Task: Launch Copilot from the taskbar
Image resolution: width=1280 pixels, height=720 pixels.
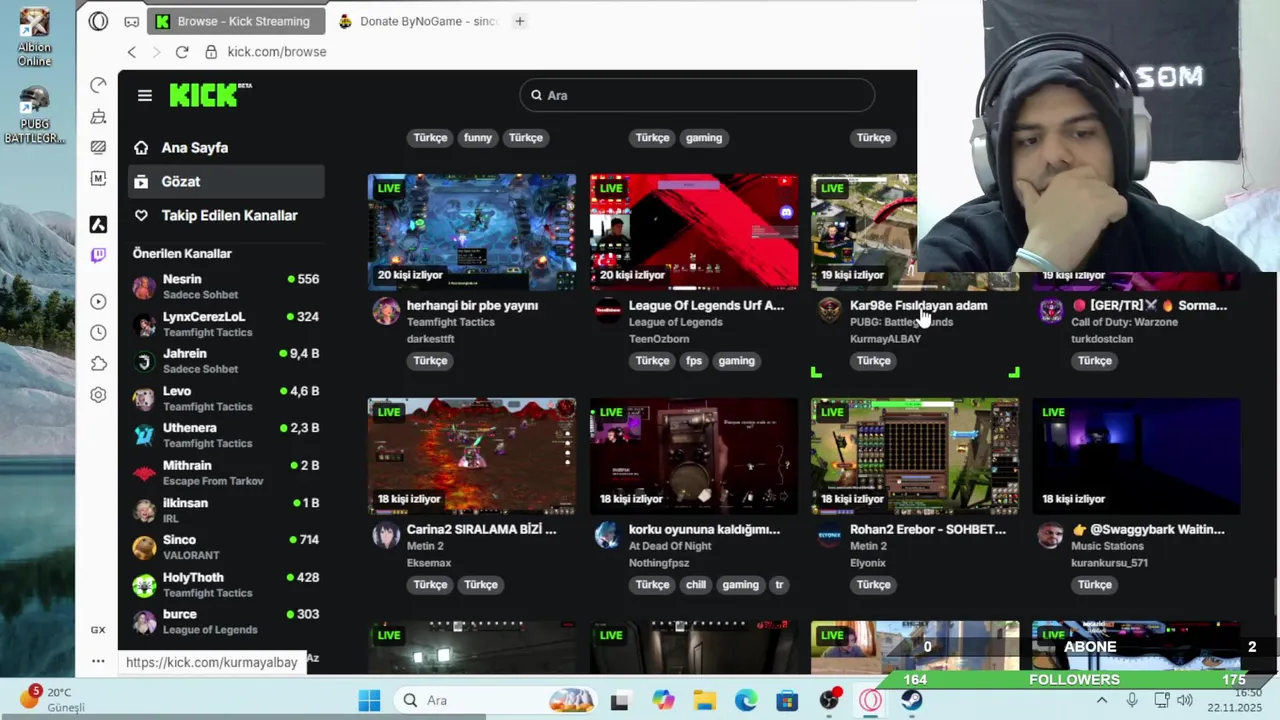Action: [663, 700]
